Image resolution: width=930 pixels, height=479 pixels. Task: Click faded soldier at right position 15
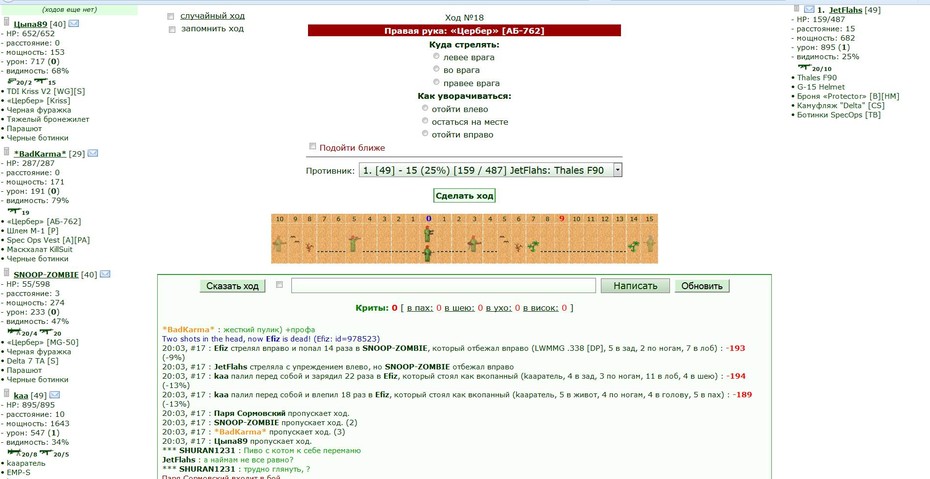coord(650,243)
